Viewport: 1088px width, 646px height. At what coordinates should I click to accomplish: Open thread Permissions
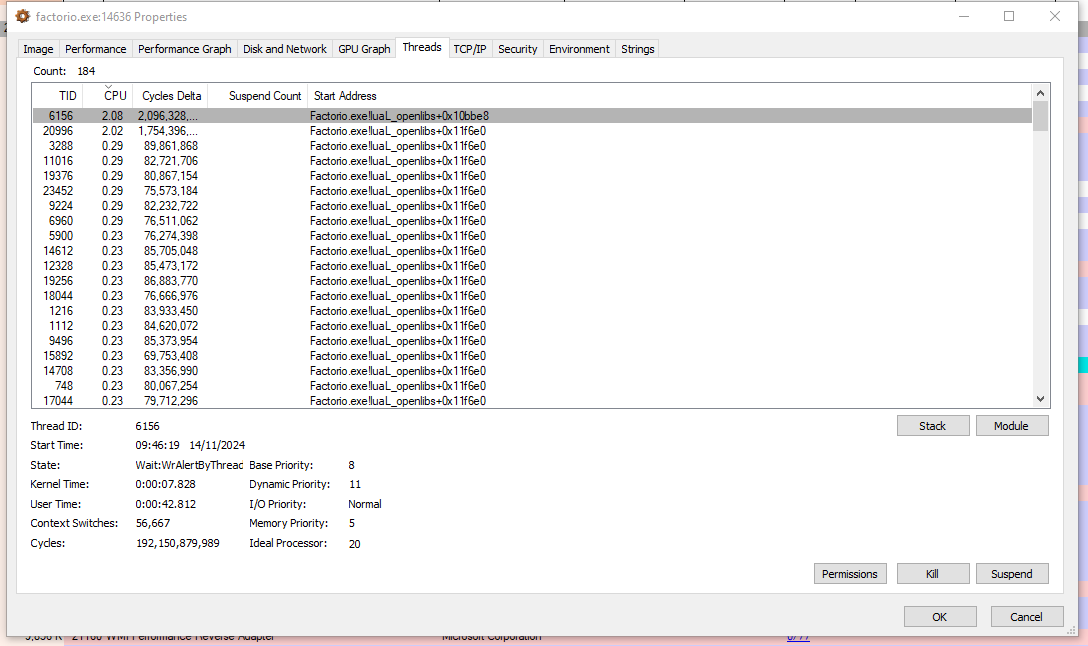coord(849,574)
